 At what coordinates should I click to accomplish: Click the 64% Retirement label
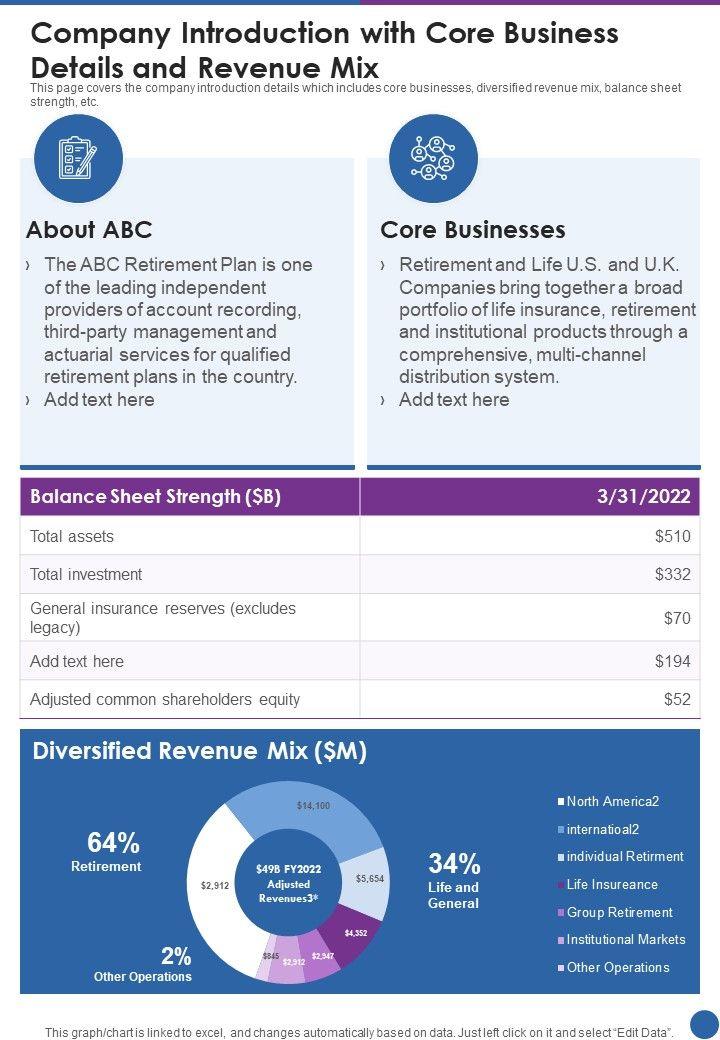(106, 852)
